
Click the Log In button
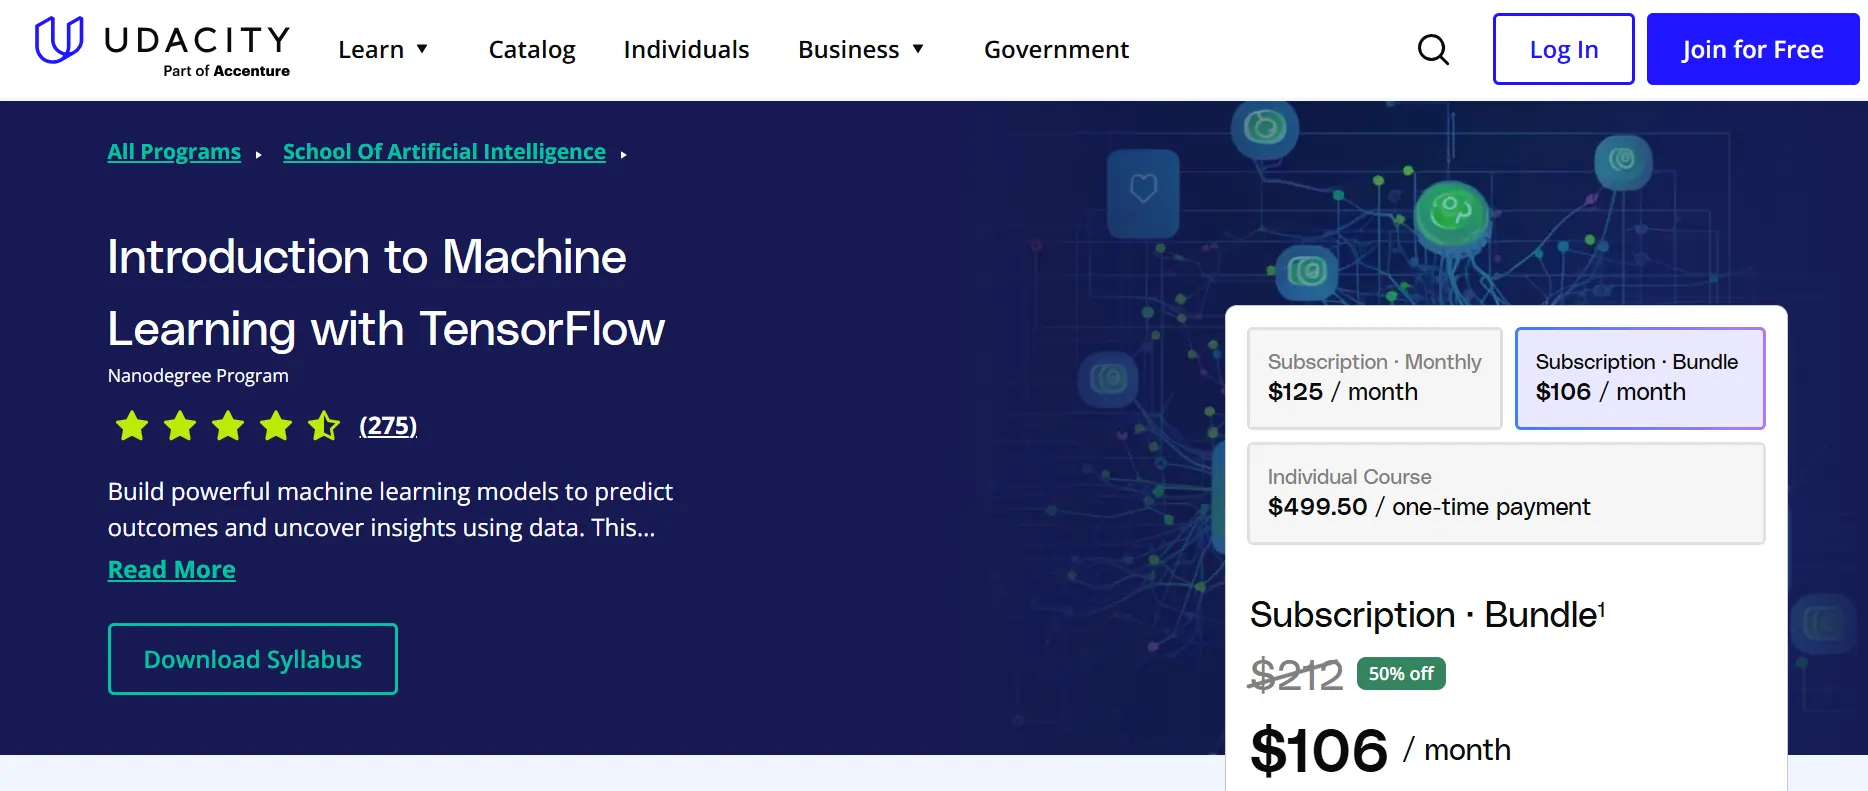point(1563,49)
